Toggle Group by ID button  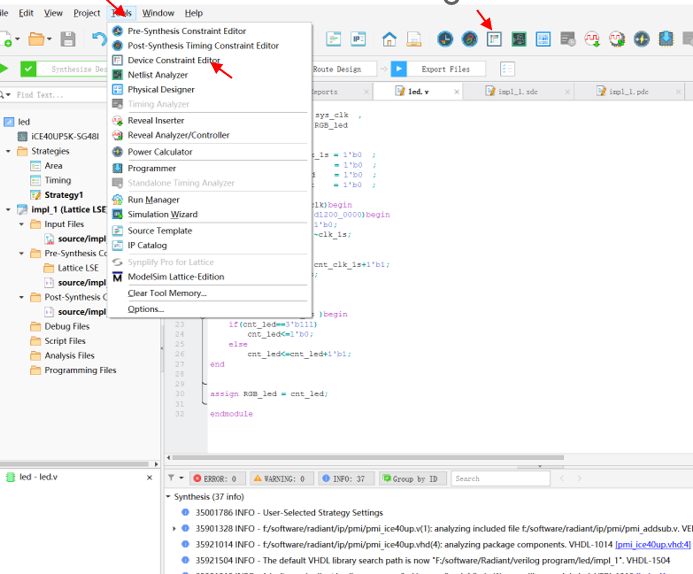coord(412,479)
